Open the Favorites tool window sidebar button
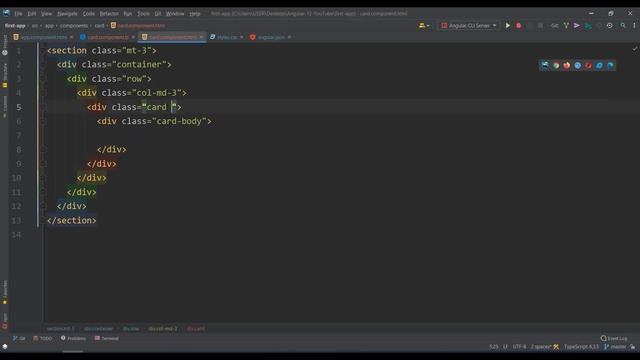 tap(5, 292)
